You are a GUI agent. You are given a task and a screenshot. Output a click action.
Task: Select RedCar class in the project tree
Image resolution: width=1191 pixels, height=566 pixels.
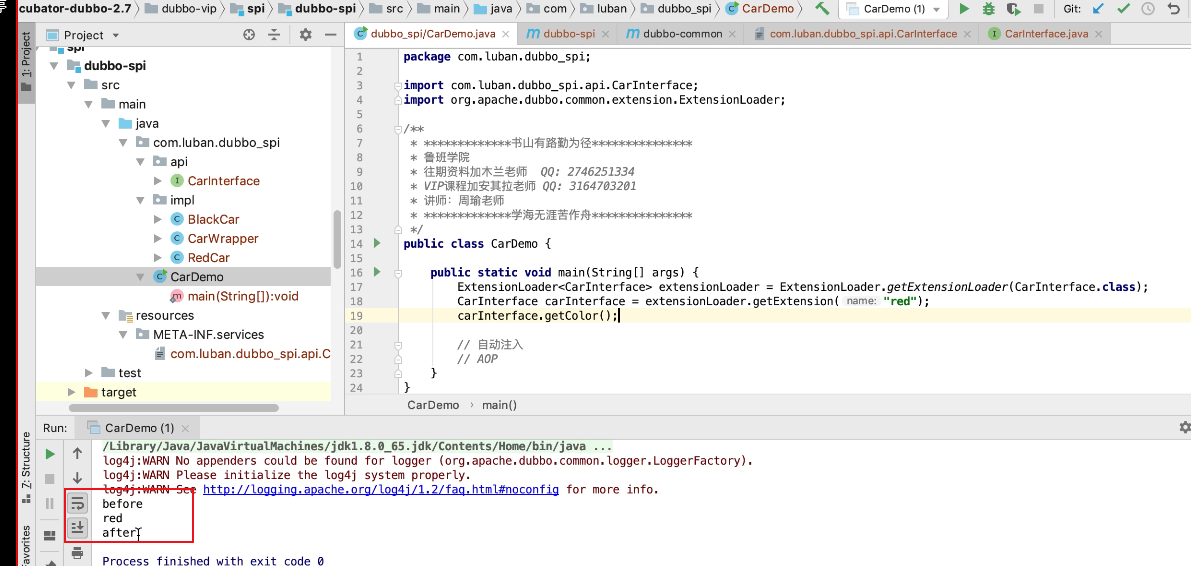(209, 258)
